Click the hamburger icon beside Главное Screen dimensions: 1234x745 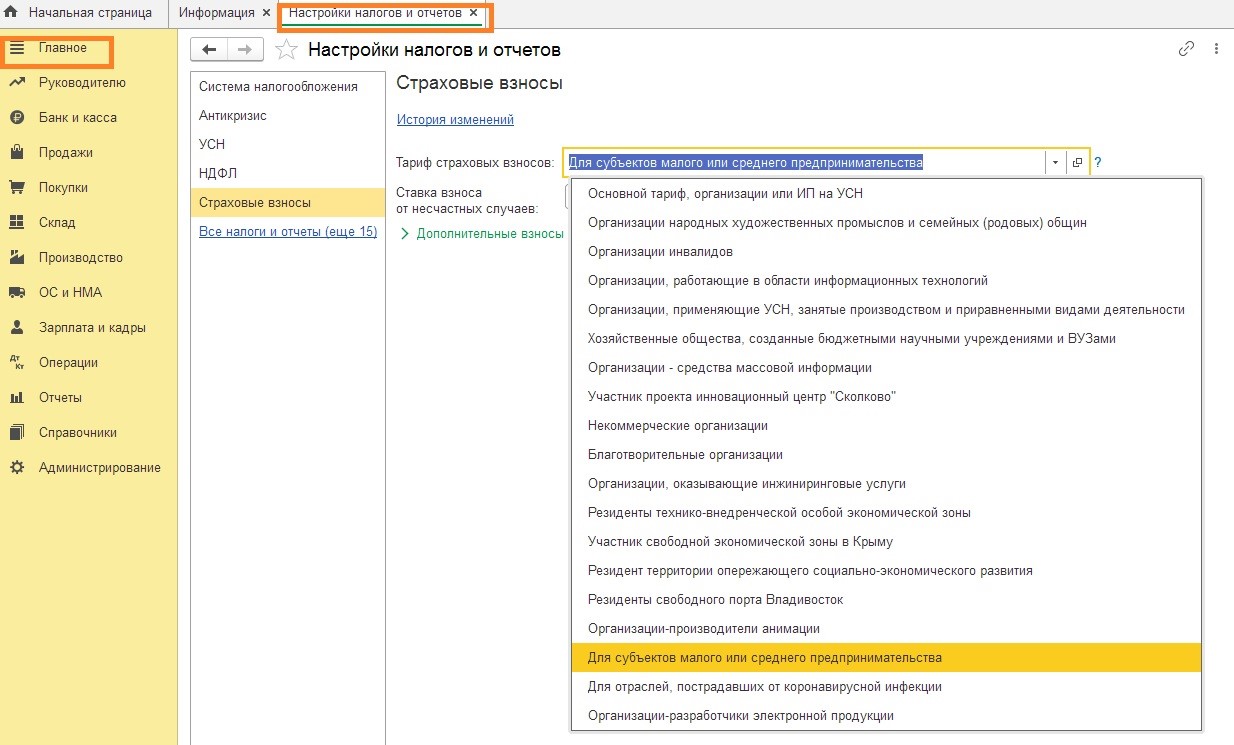click(x=17, y=48)
